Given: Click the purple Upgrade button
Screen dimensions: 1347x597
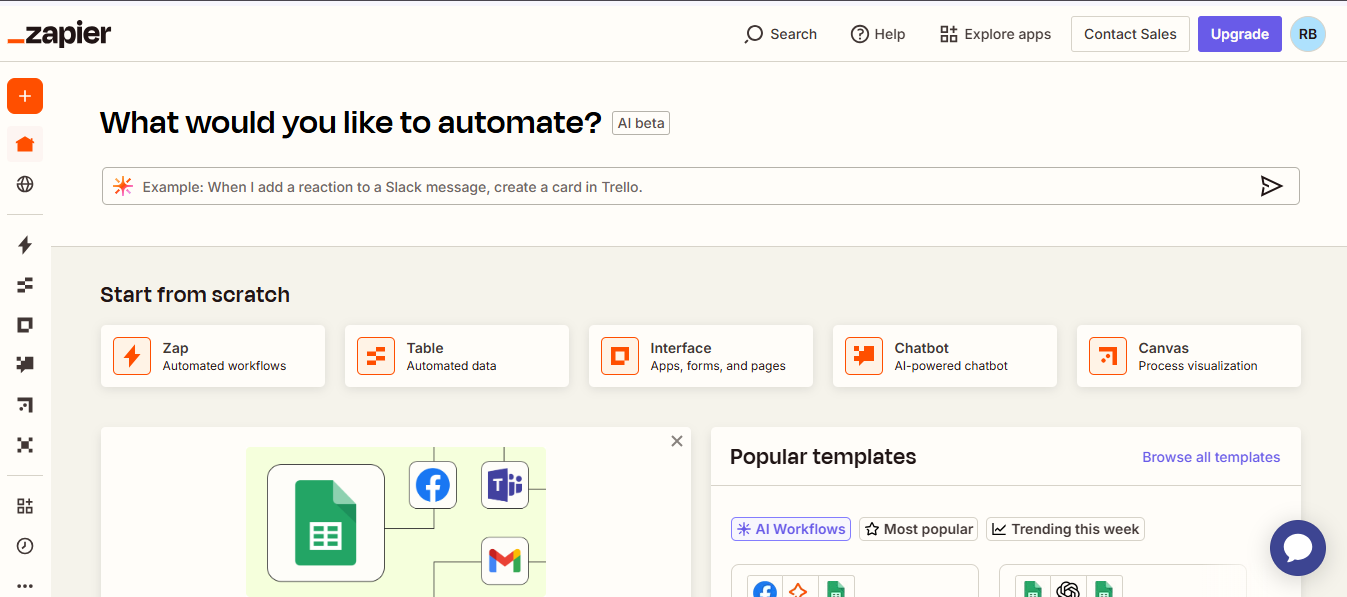Looking at the screenshot, I should (x=1240, y=34).
